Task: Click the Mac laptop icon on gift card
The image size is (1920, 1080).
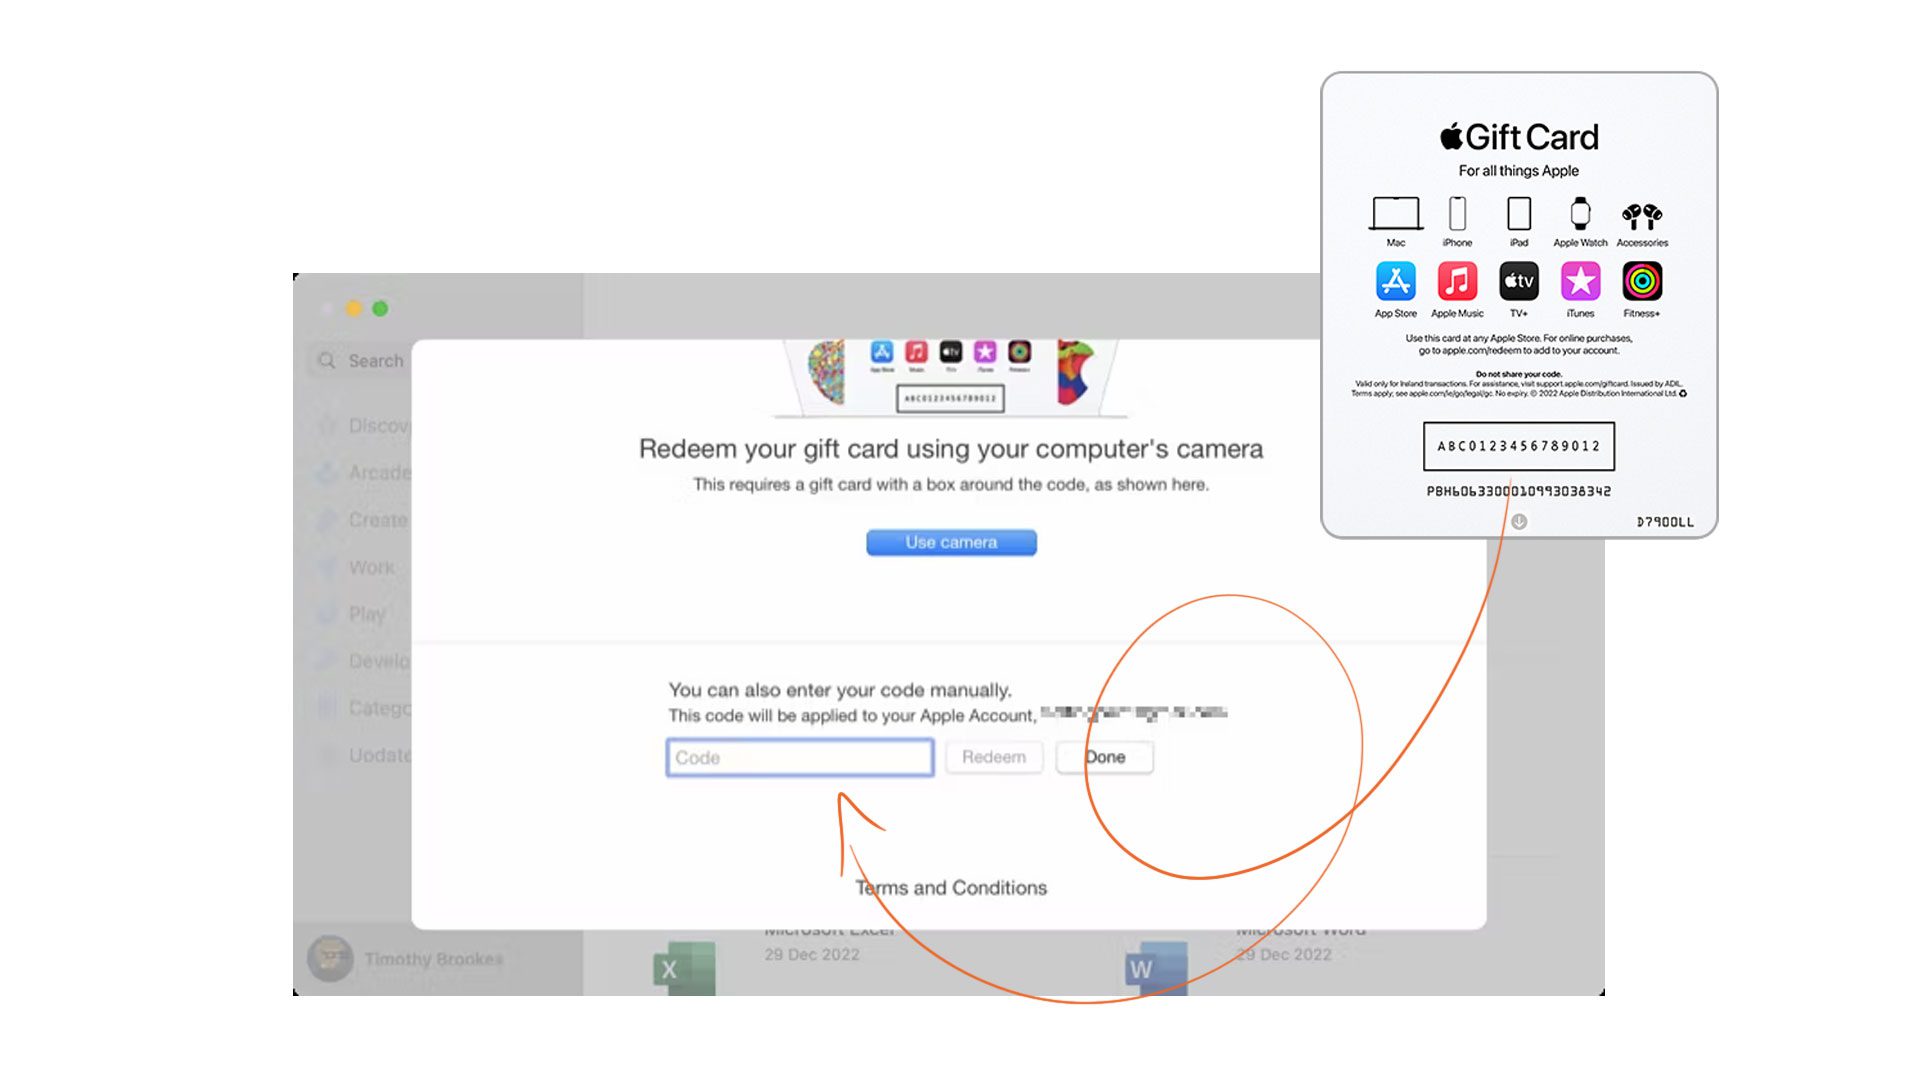Action: 1395,213
